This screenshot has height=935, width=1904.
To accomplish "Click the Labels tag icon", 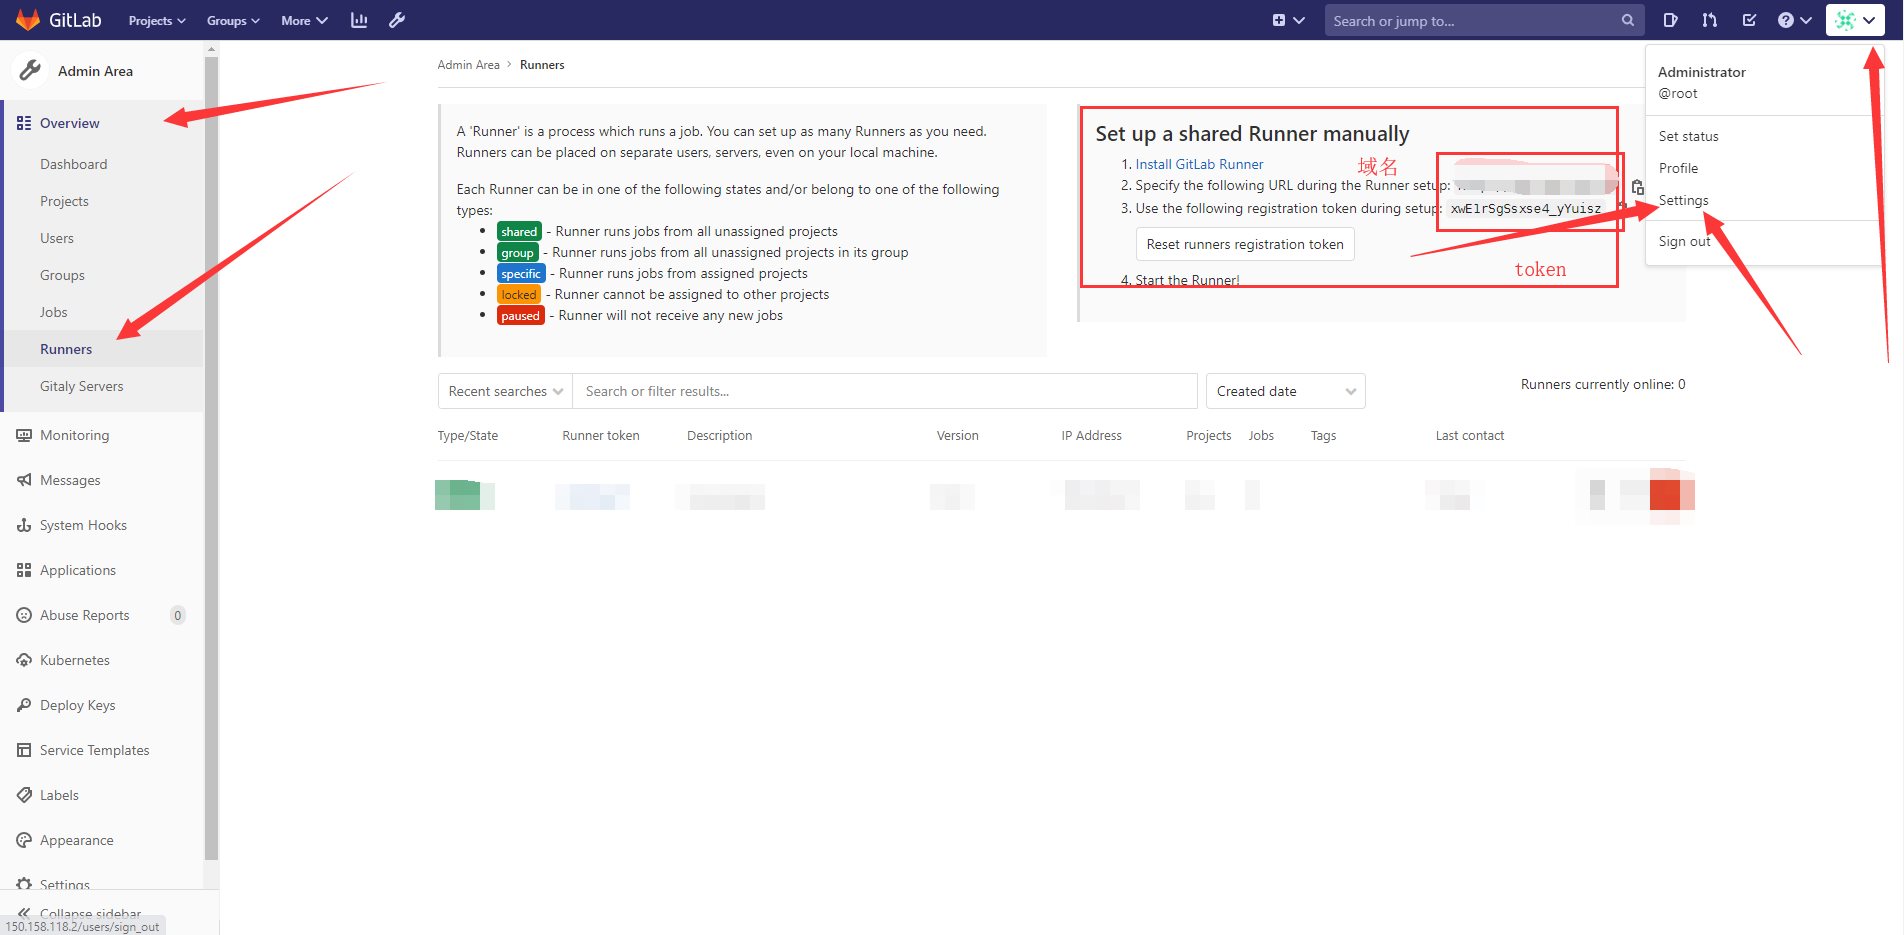I will tap(24, 795).
